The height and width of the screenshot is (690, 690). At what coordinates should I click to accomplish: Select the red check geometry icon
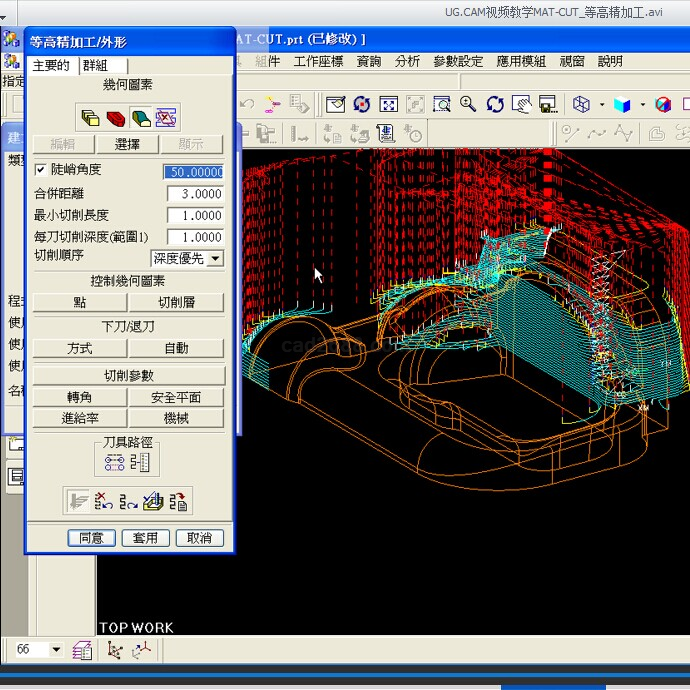point(116,118)
